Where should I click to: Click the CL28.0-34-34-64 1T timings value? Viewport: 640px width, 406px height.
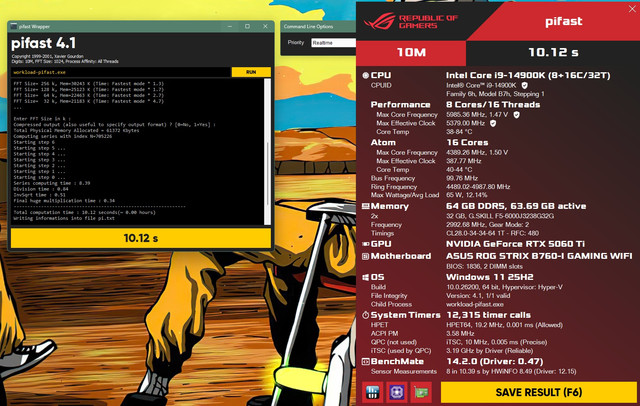[x=492, y=233]
